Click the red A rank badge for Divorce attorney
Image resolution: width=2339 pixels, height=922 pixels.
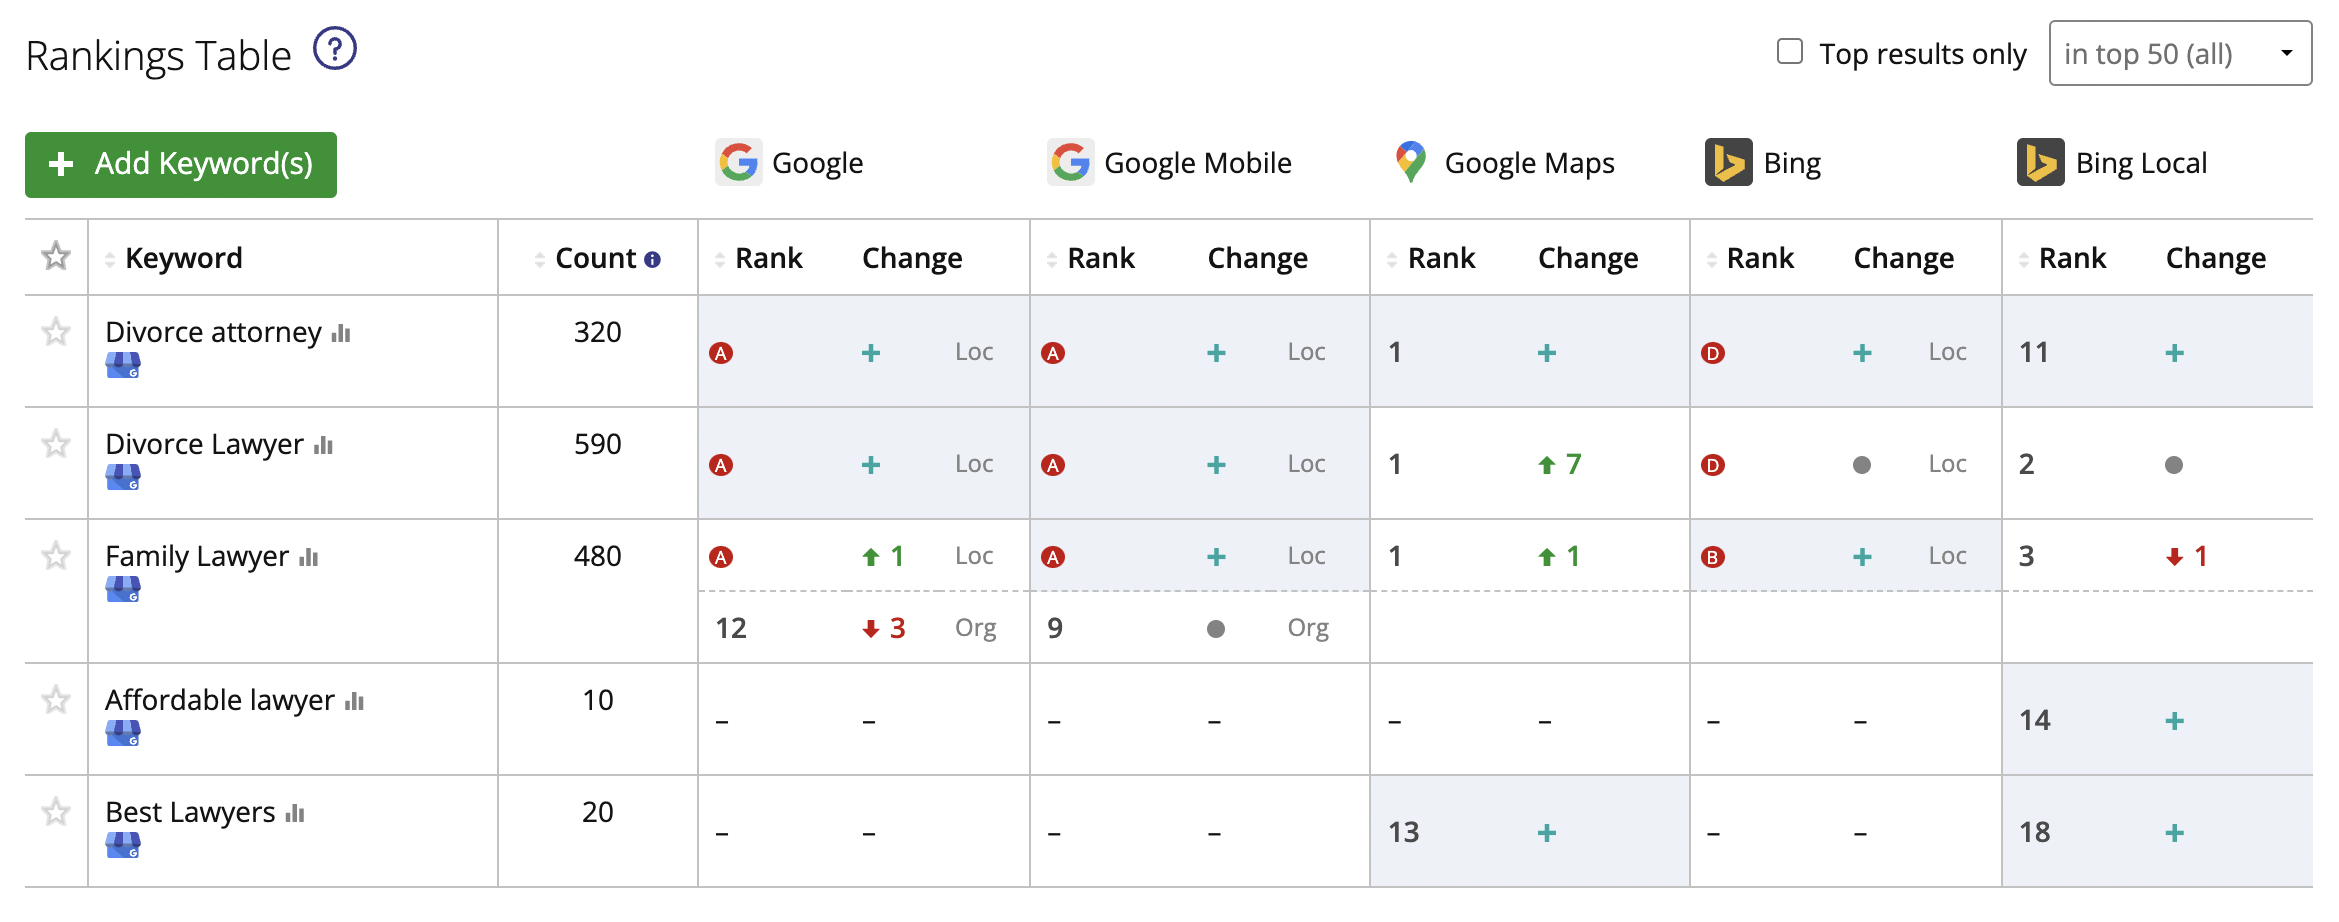coord(721,352)
